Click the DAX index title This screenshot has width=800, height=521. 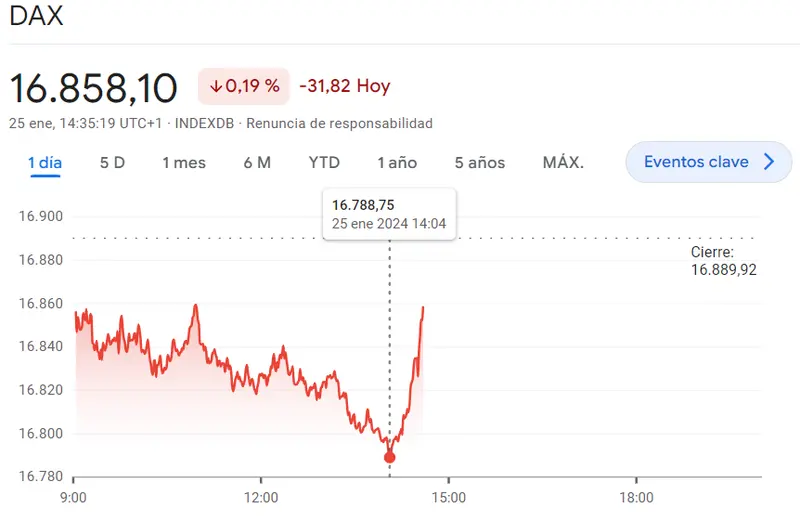pyautogui.click(x=34, y=18)
